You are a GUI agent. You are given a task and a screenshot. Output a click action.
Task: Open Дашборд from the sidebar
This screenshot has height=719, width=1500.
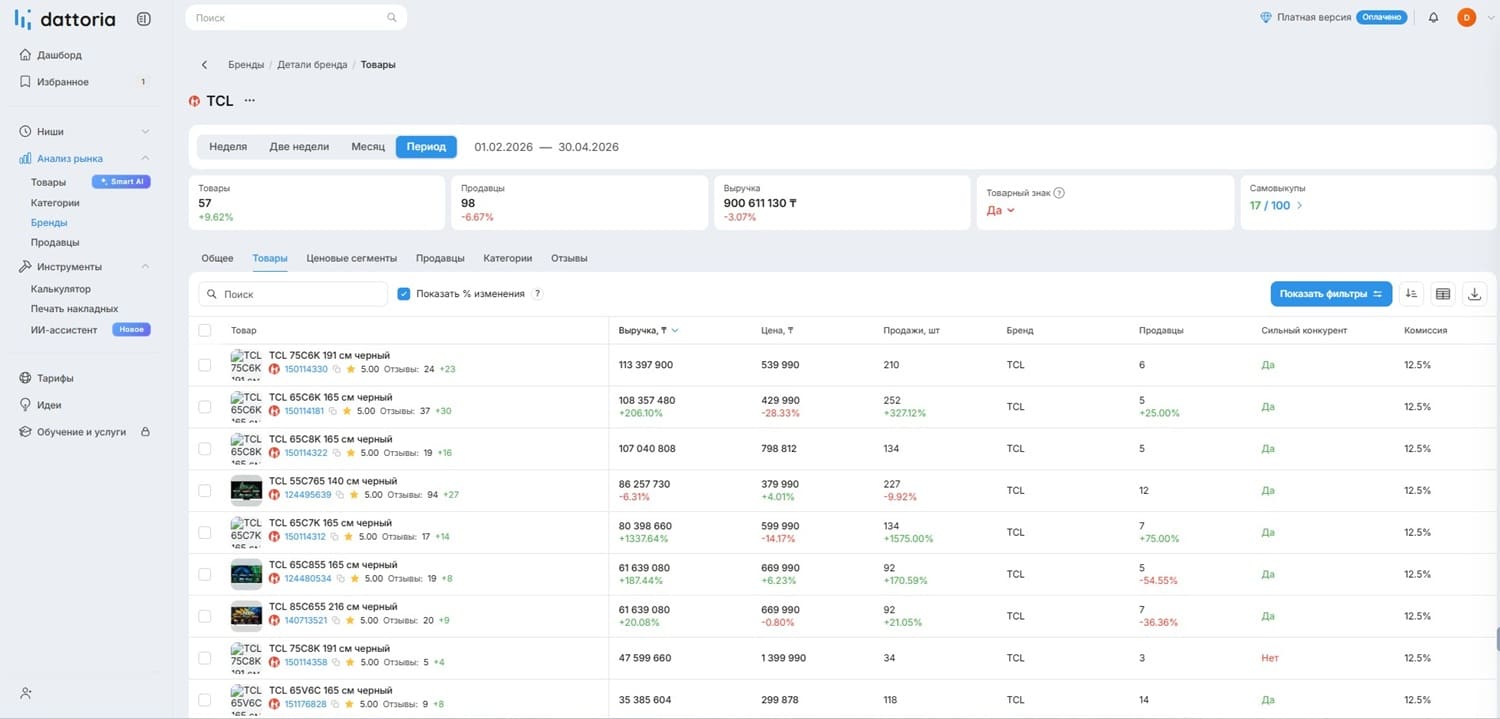59,55
